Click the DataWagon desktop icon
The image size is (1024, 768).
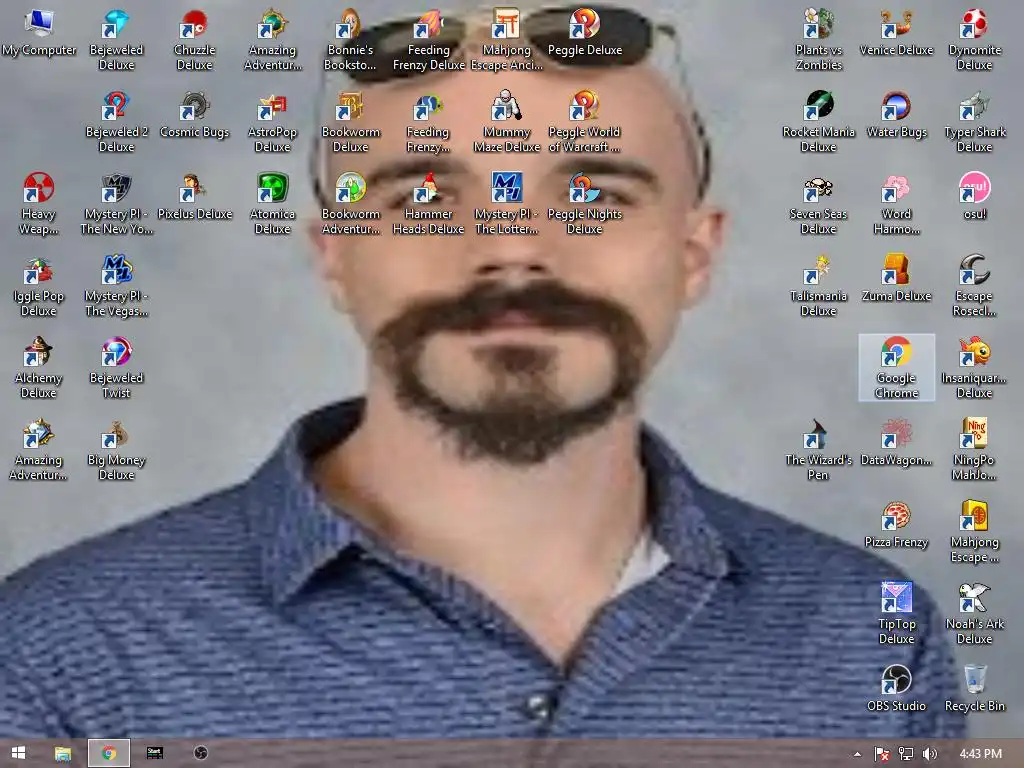tap(896, 443)
